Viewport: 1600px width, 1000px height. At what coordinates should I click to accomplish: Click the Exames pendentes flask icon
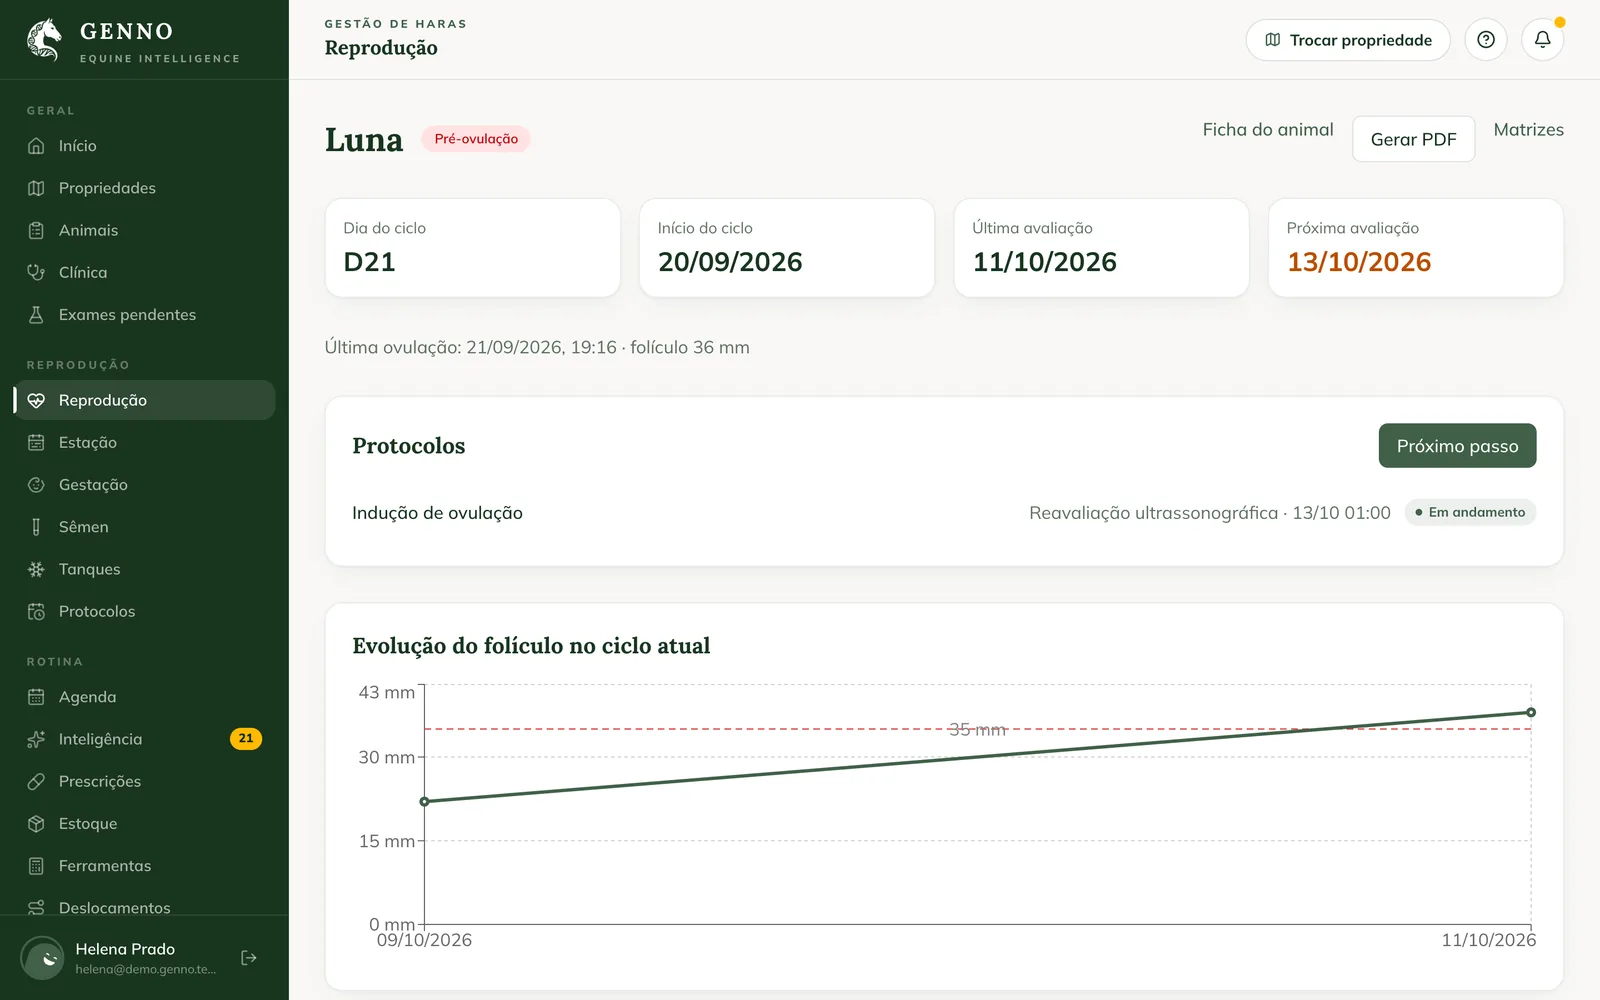click(36, 315)
